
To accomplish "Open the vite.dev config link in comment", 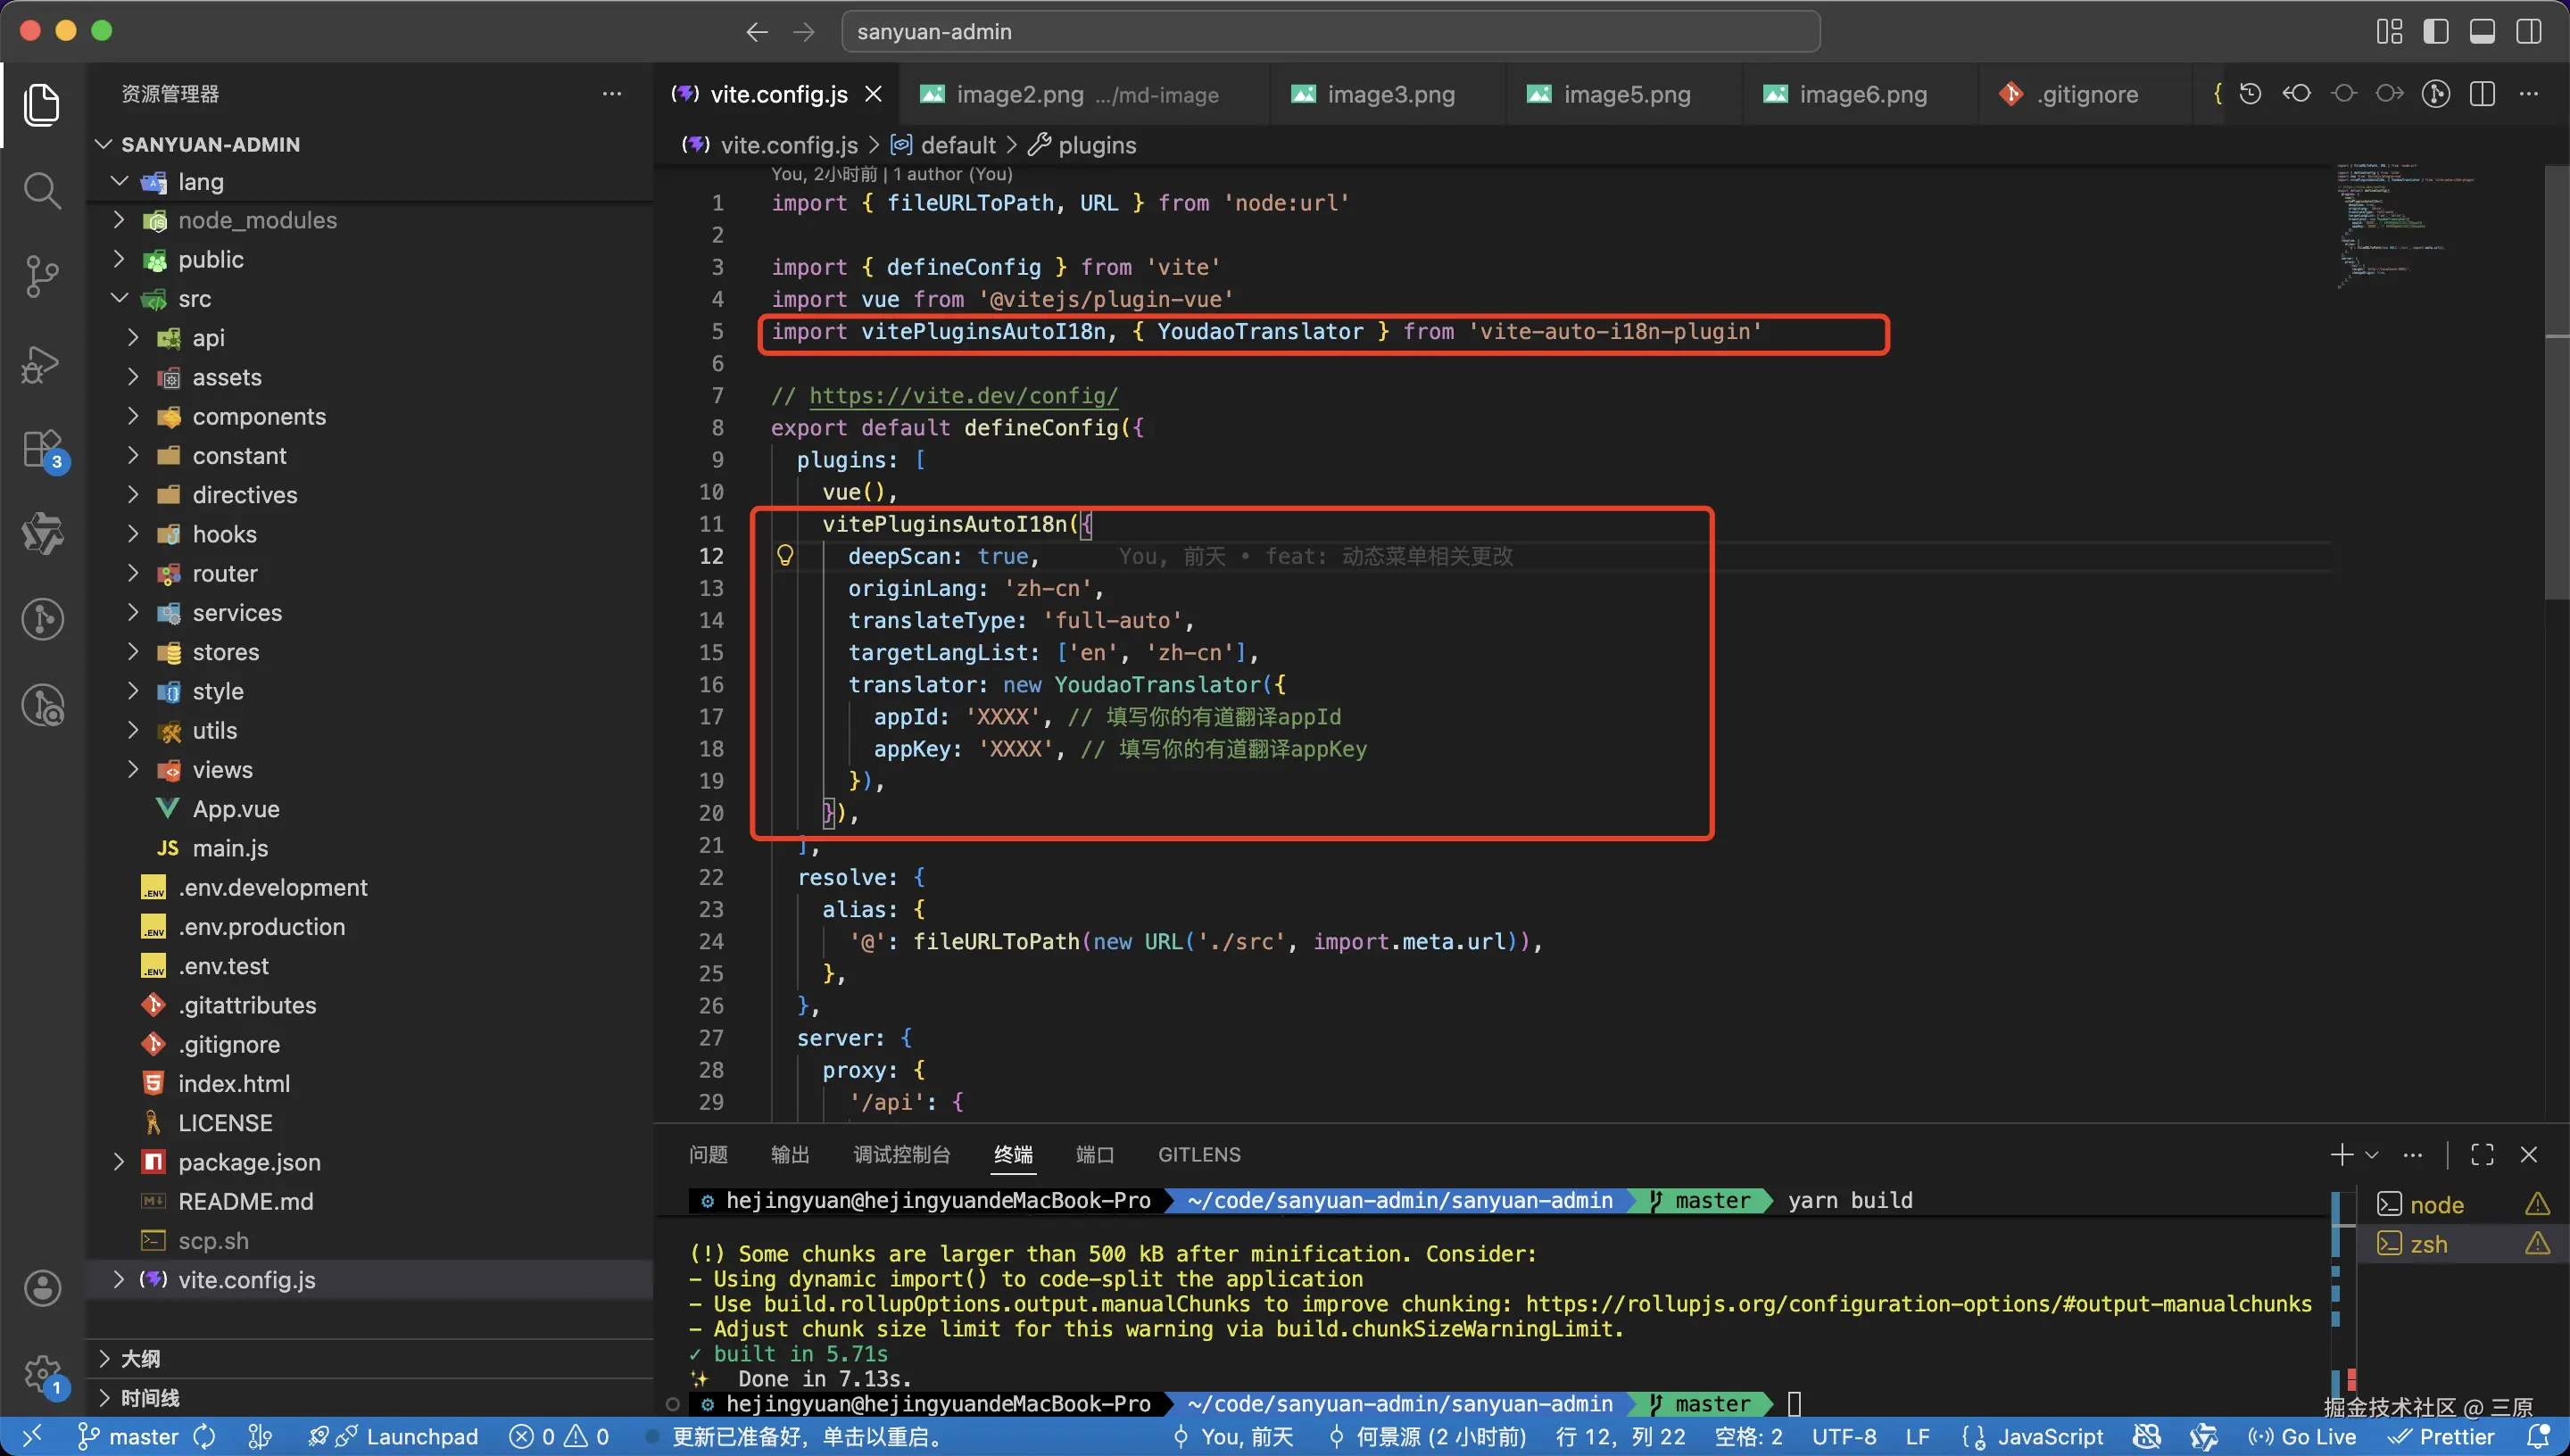I will pos(963,396).
